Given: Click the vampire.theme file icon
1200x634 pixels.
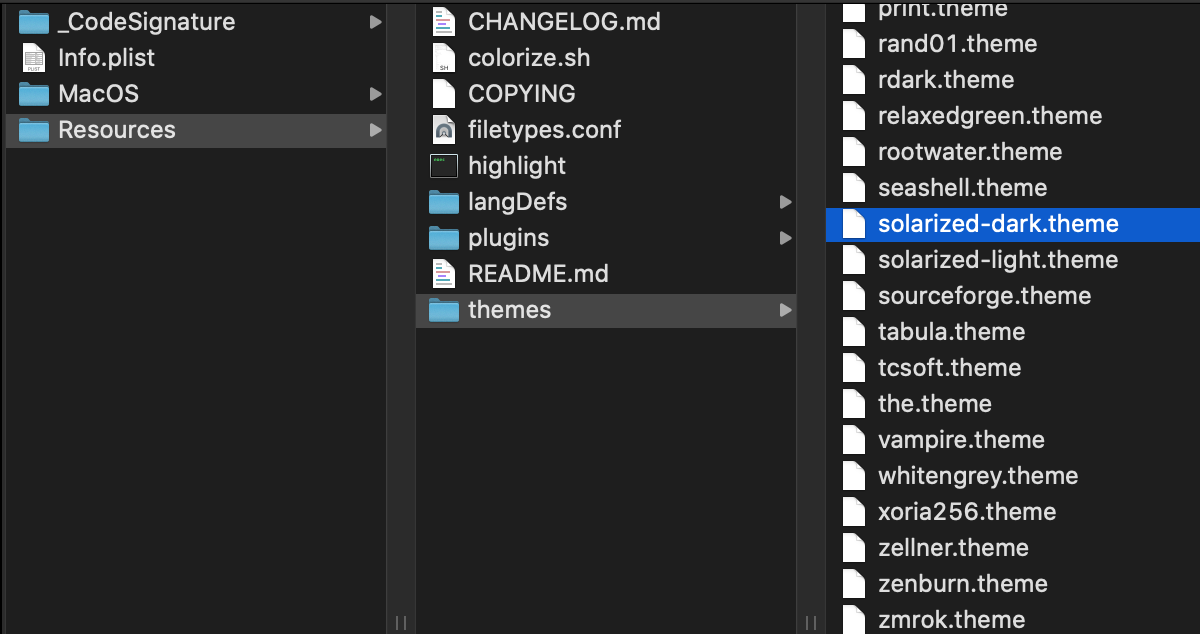Looking at the screenshot, I should coord(853,440).
